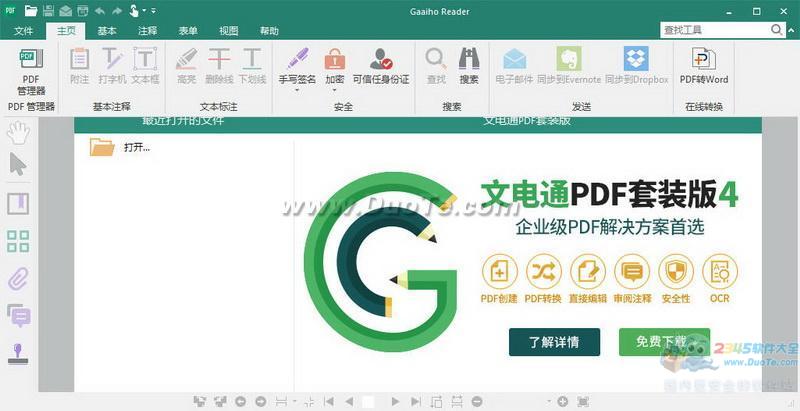Activate the 下划线 underline tool

point(253,66)
